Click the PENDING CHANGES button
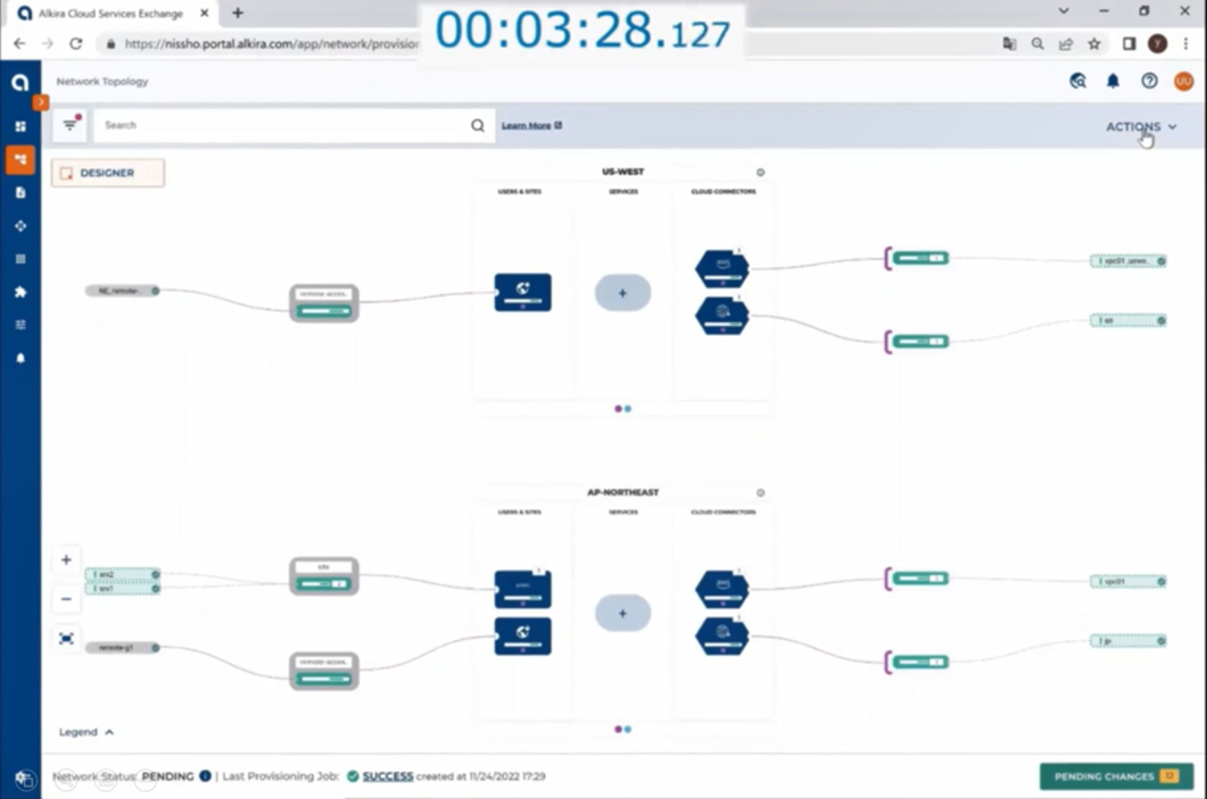This screenshot has height=799, width=1207. coord(1115,776)
